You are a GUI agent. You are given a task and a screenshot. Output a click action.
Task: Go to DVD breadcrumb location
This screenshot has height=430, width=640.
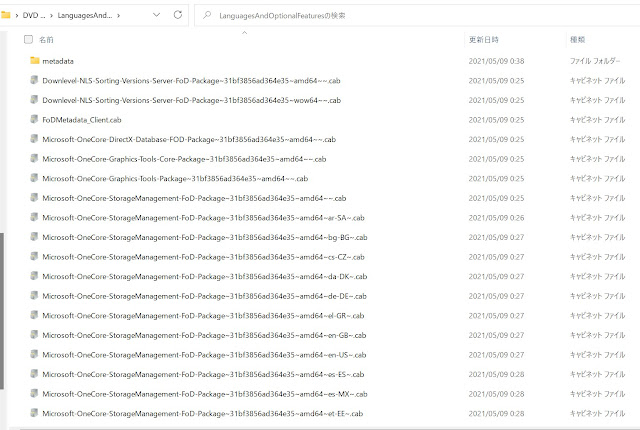click(x=34, y=16)
